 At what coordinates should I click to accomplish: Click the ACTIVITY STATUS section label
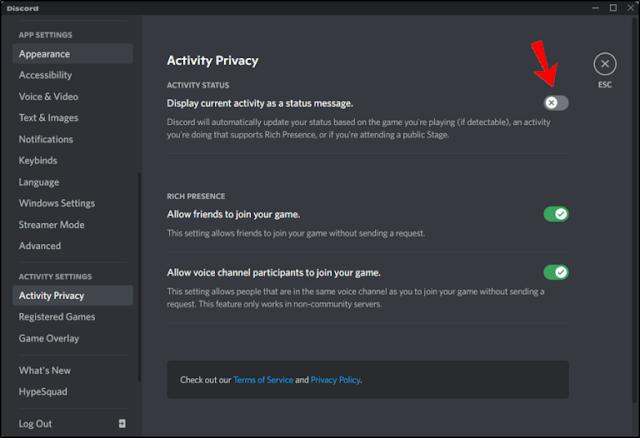[x=198, y=85]
